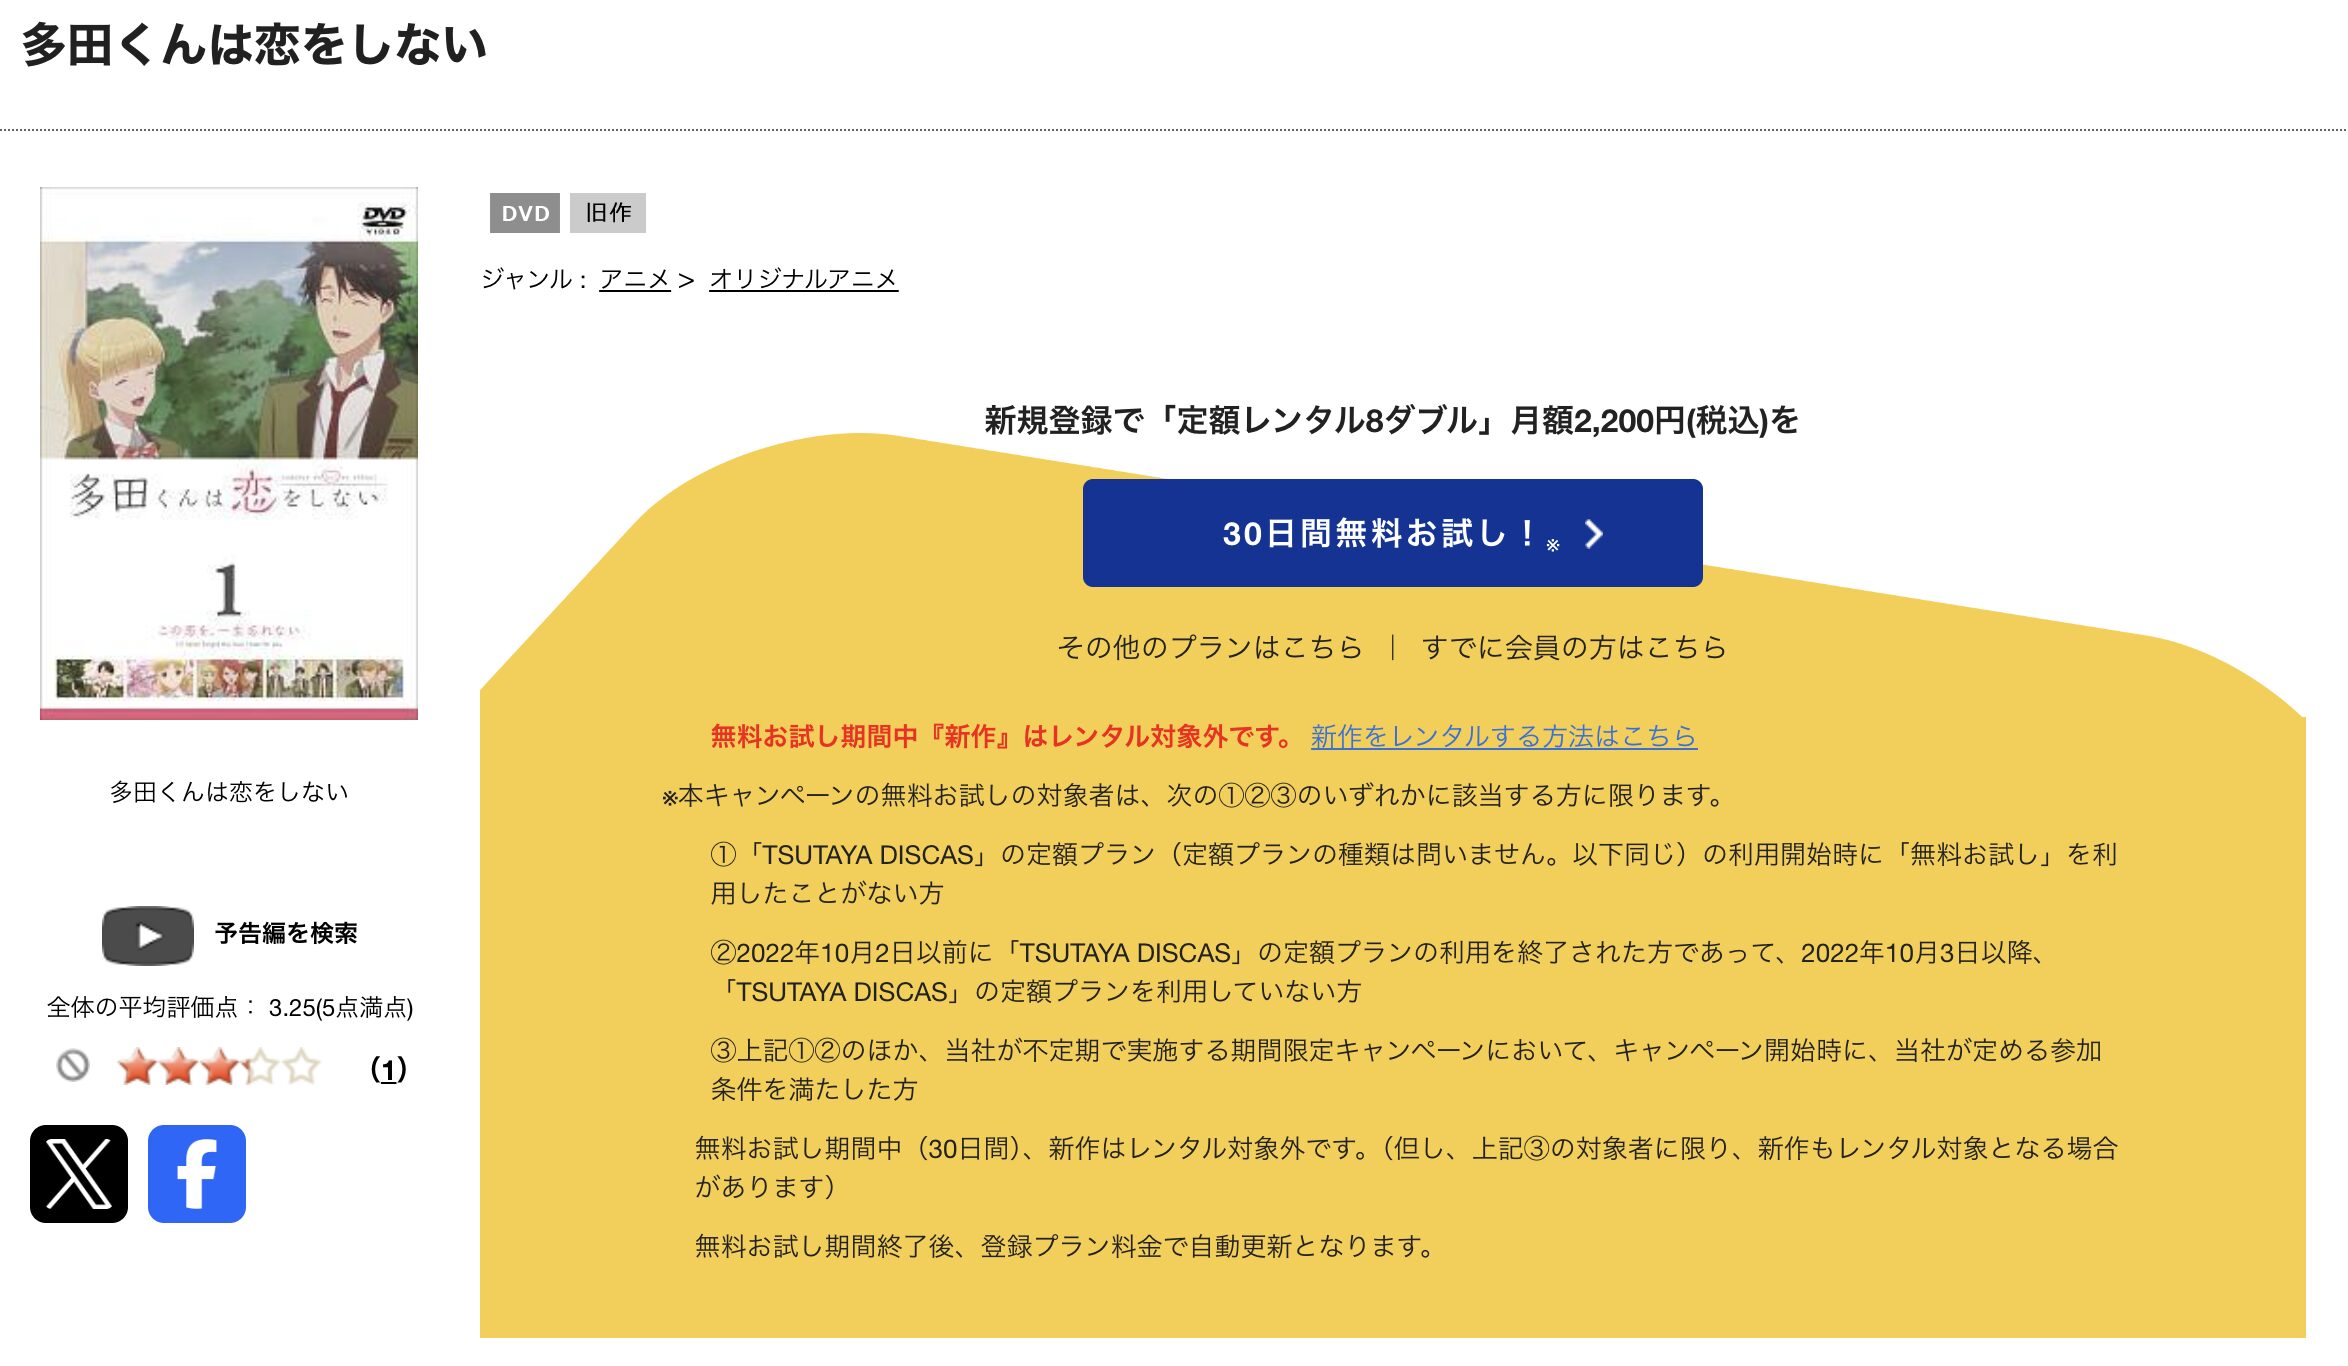2348x1366 pixels.
Task: Rate five stars
Action: click(301, 1067)
